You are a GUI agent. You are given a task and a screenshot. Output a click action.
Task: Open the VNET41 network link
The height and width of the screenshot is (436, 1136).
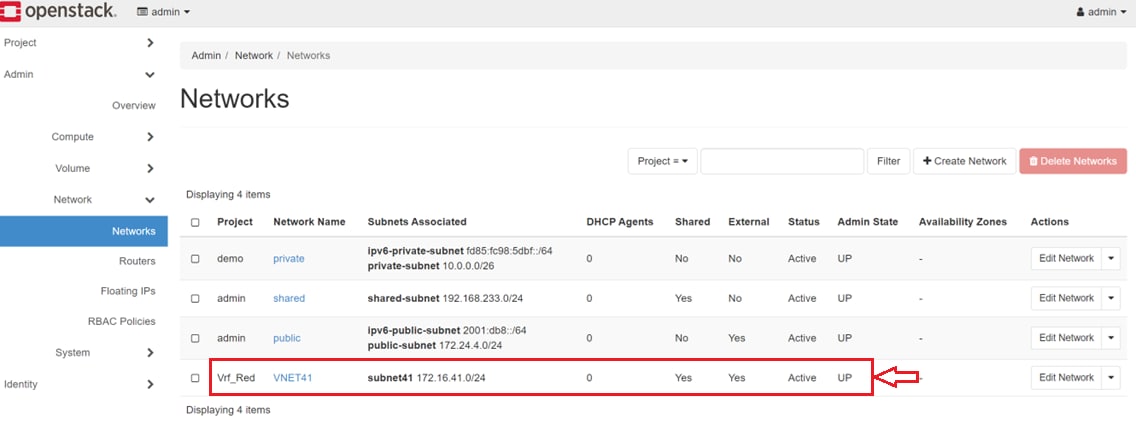pyautogui.click(x=293, y=378)
